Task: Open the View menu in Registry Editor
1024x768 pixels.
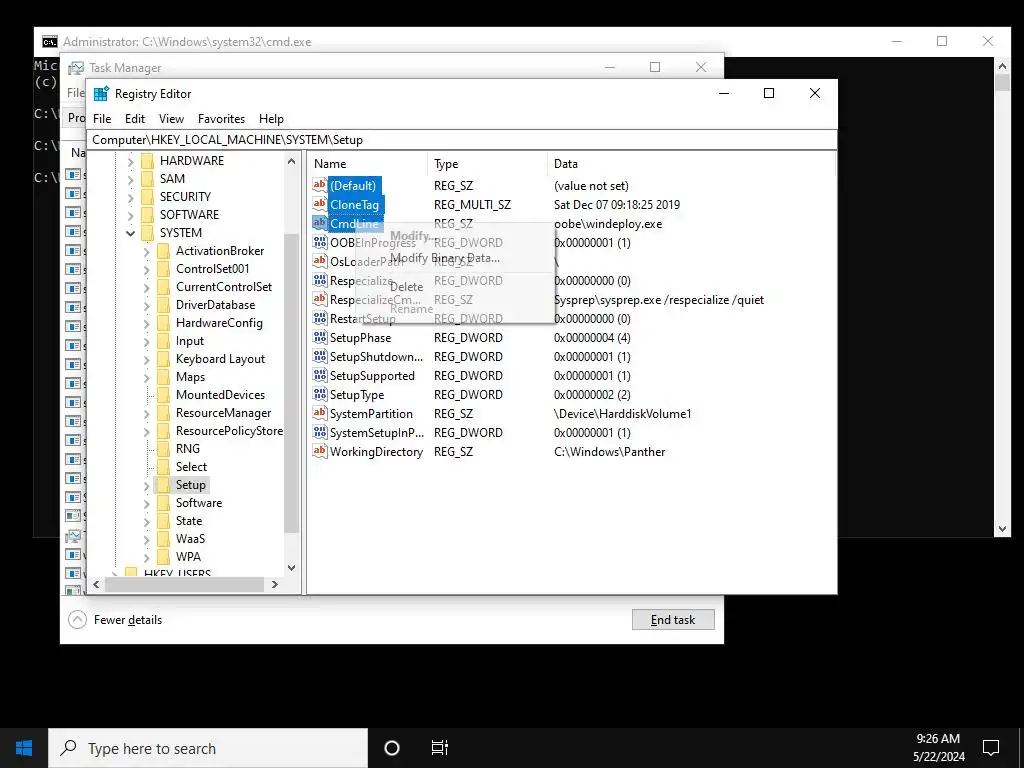Action: pyautogui.click(x=171, y=119)
